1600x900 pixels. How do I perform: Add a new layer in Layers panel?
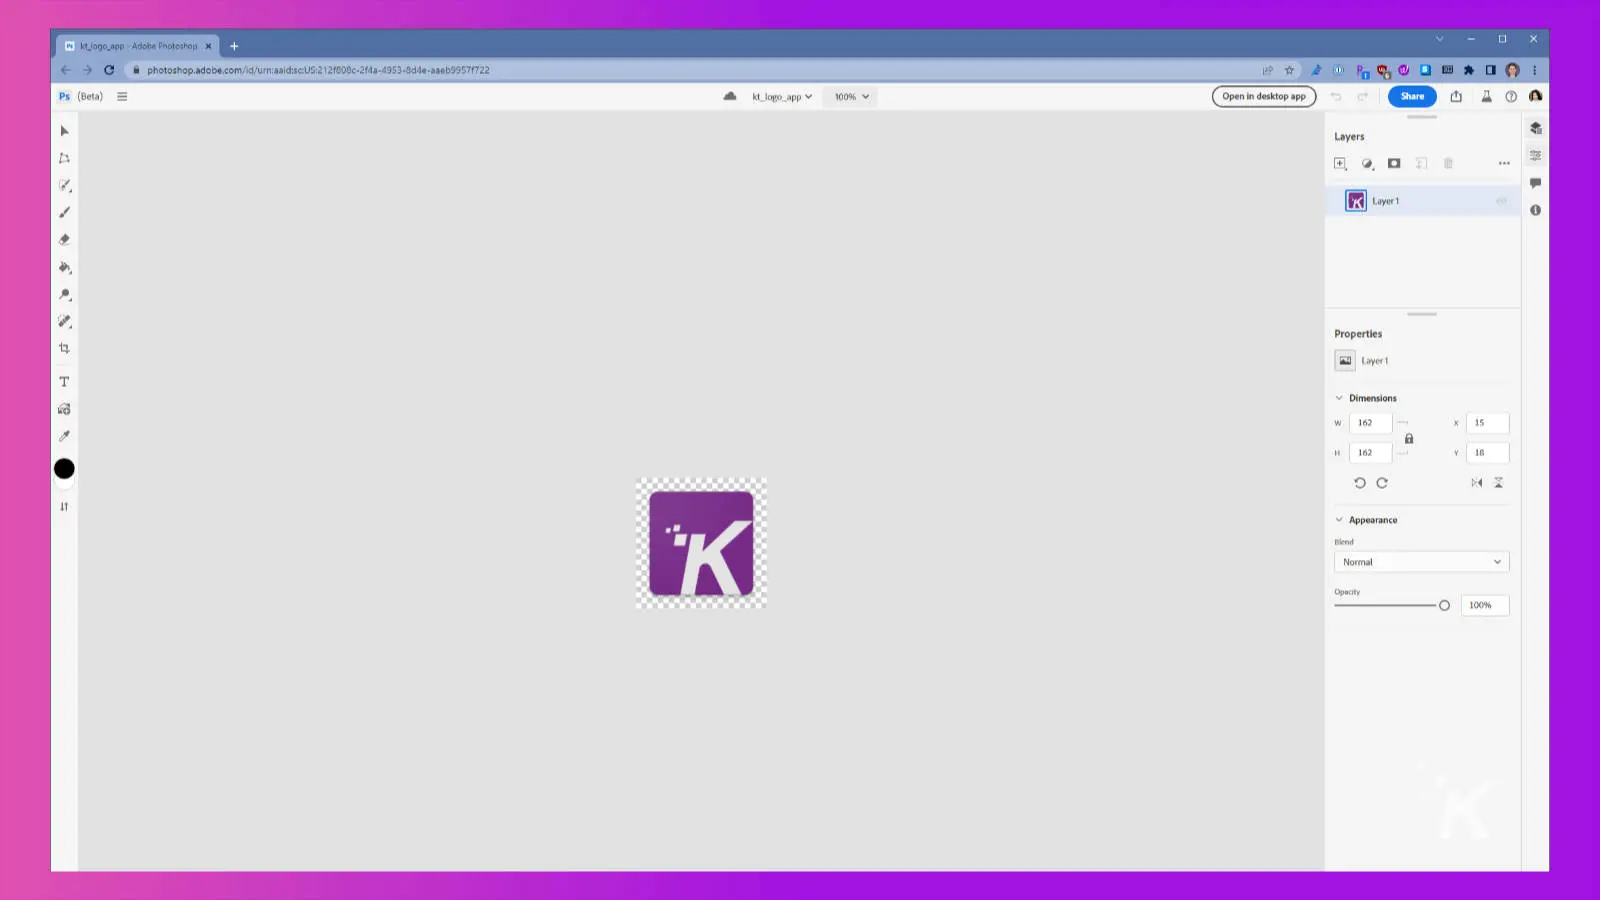[x=1340, y=163]
